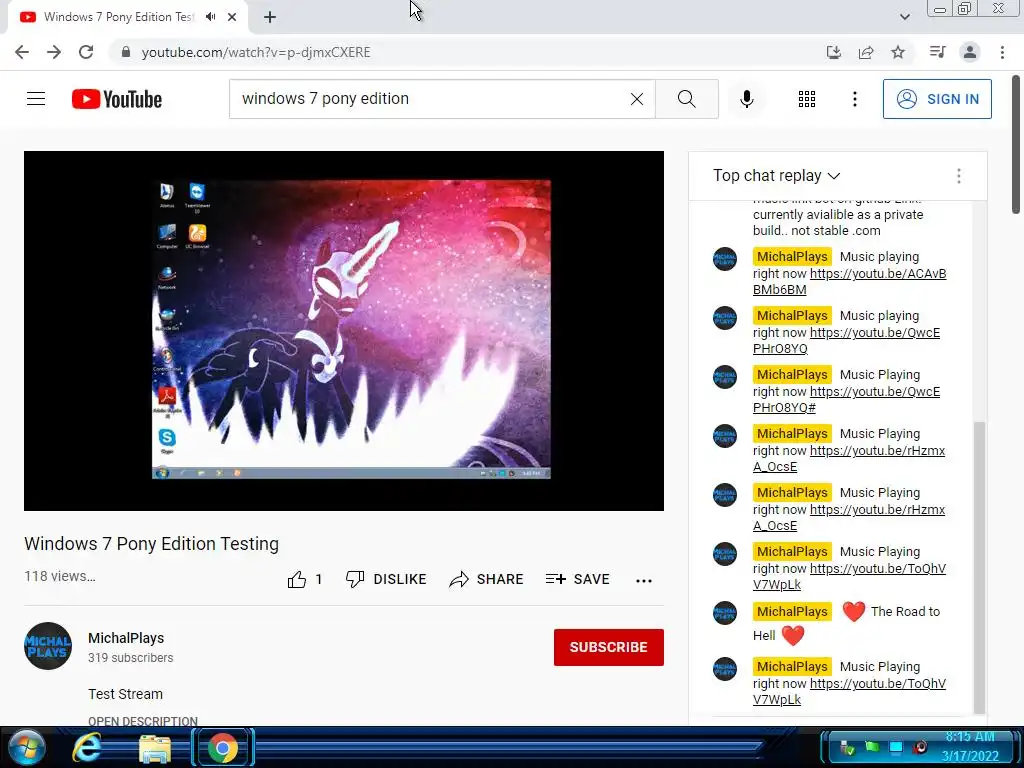Open link youtu.be/ACAvBBMb6BM in chat
The width and height of the screenshot is (1024, 768).
[x=849, y=281]
